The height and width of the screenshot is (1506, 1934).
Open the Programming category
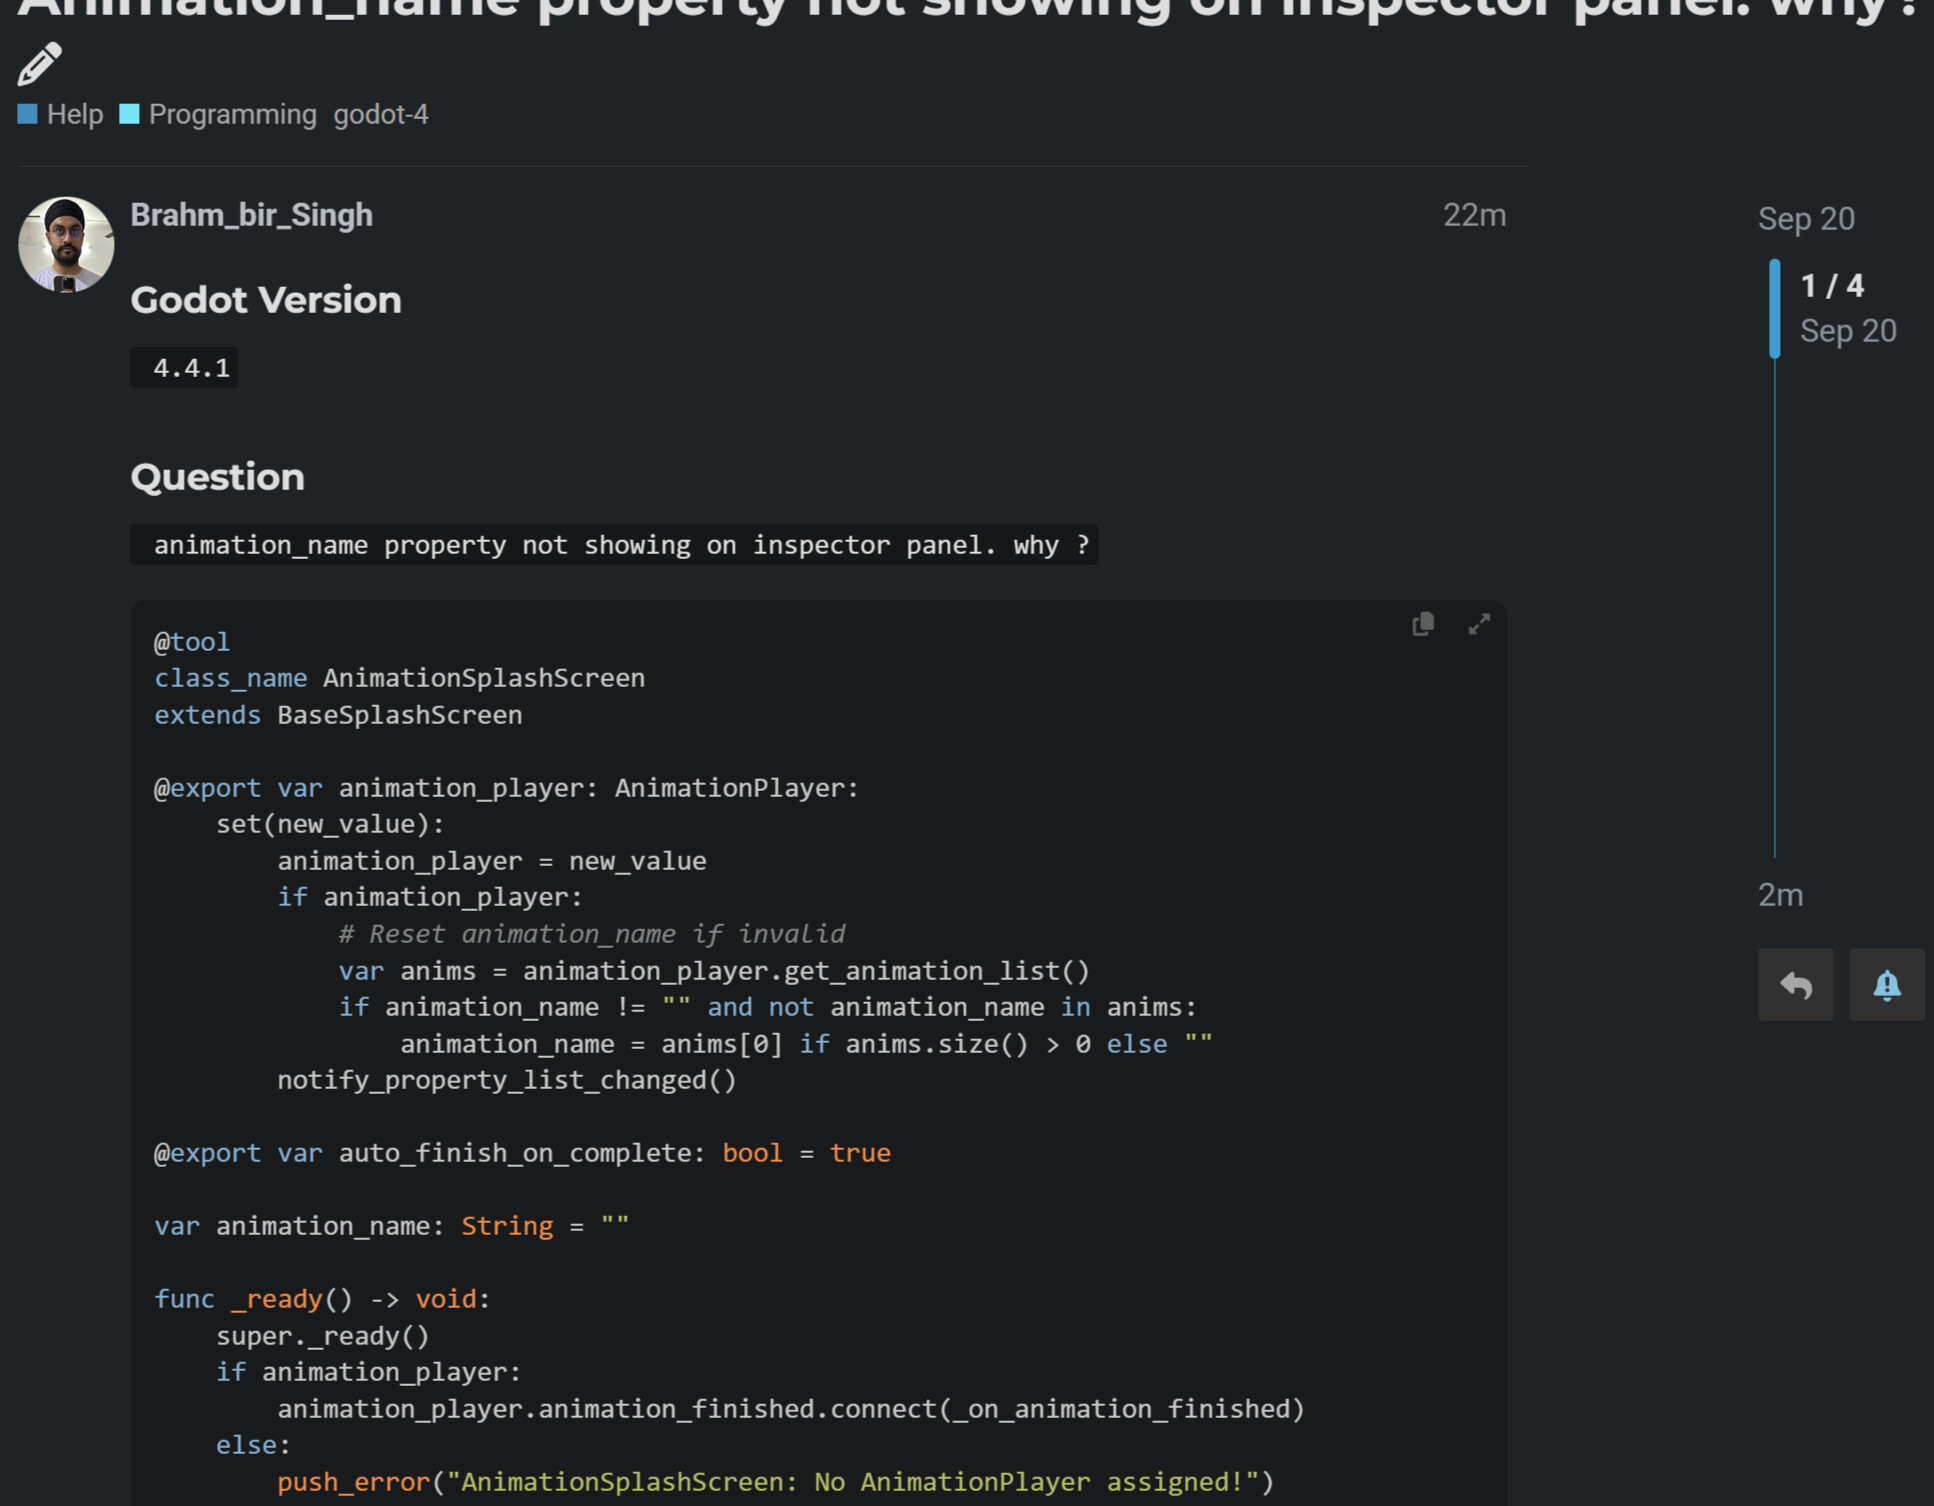(232, 115)
